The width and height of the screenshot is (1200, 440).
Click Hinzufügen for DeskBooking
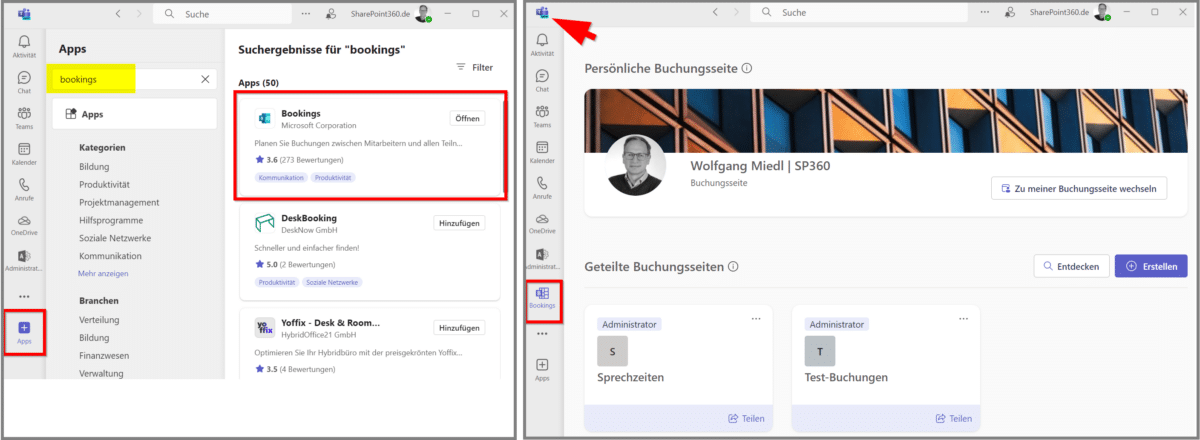(x=460, y=223)
